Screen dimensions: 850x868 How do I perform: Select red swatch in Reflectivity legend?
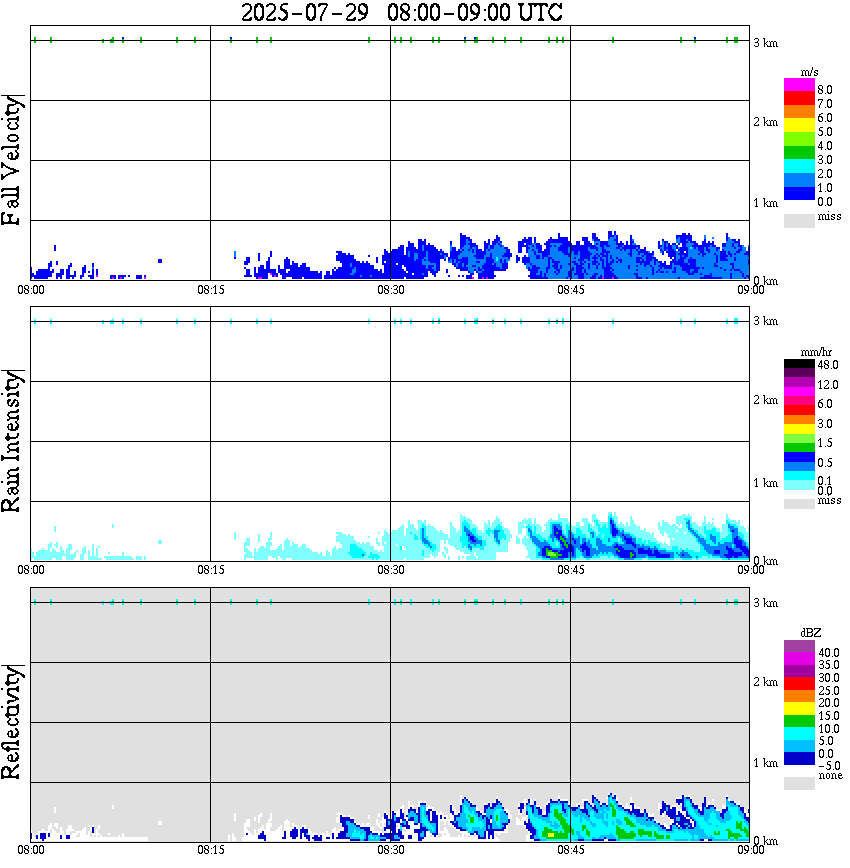[x=799, y=683]
